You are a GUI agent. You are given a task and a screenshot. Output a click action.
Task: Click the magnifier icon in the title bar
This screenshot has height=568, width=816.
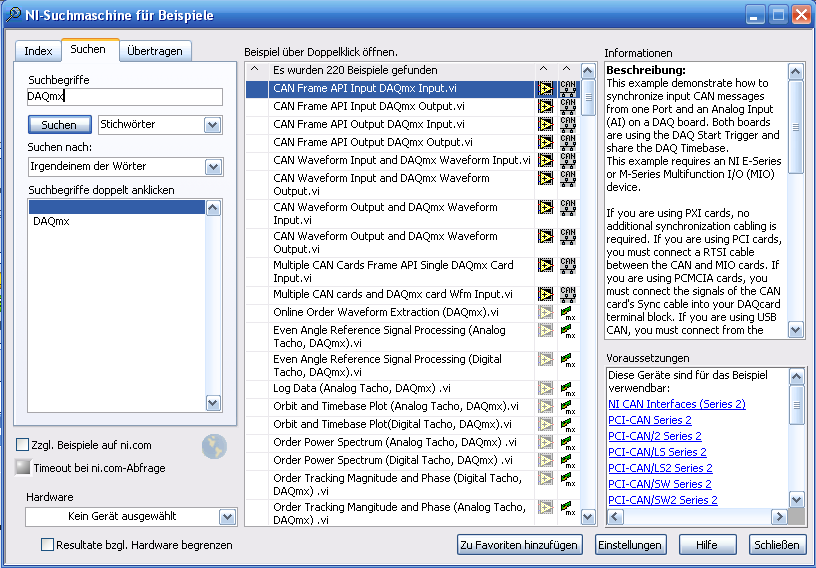[x=13, y=14]
